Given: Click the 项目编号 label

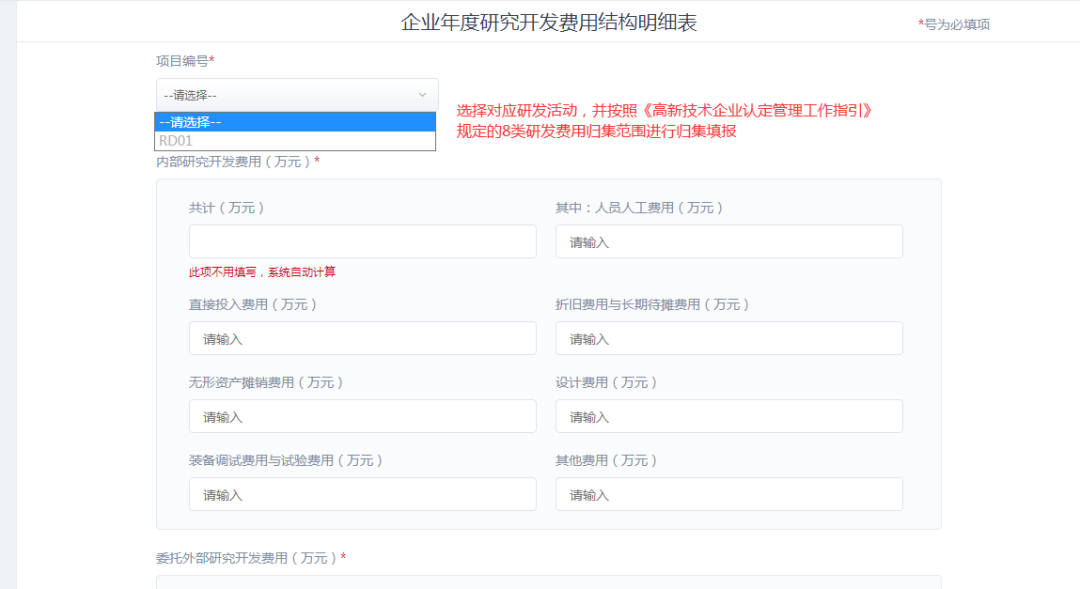Looking at the screenshot, I should click(x=185, y=61).
